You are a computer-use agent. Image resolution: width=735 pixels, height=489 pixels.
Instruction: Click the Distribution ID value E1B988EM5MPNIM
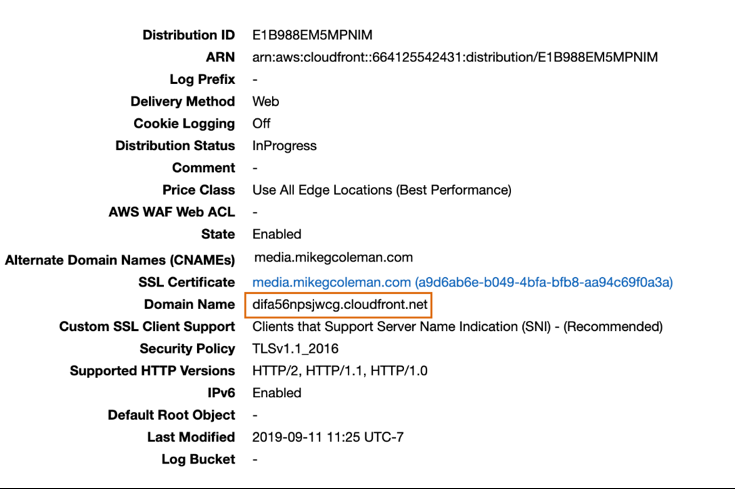(312, 35)
